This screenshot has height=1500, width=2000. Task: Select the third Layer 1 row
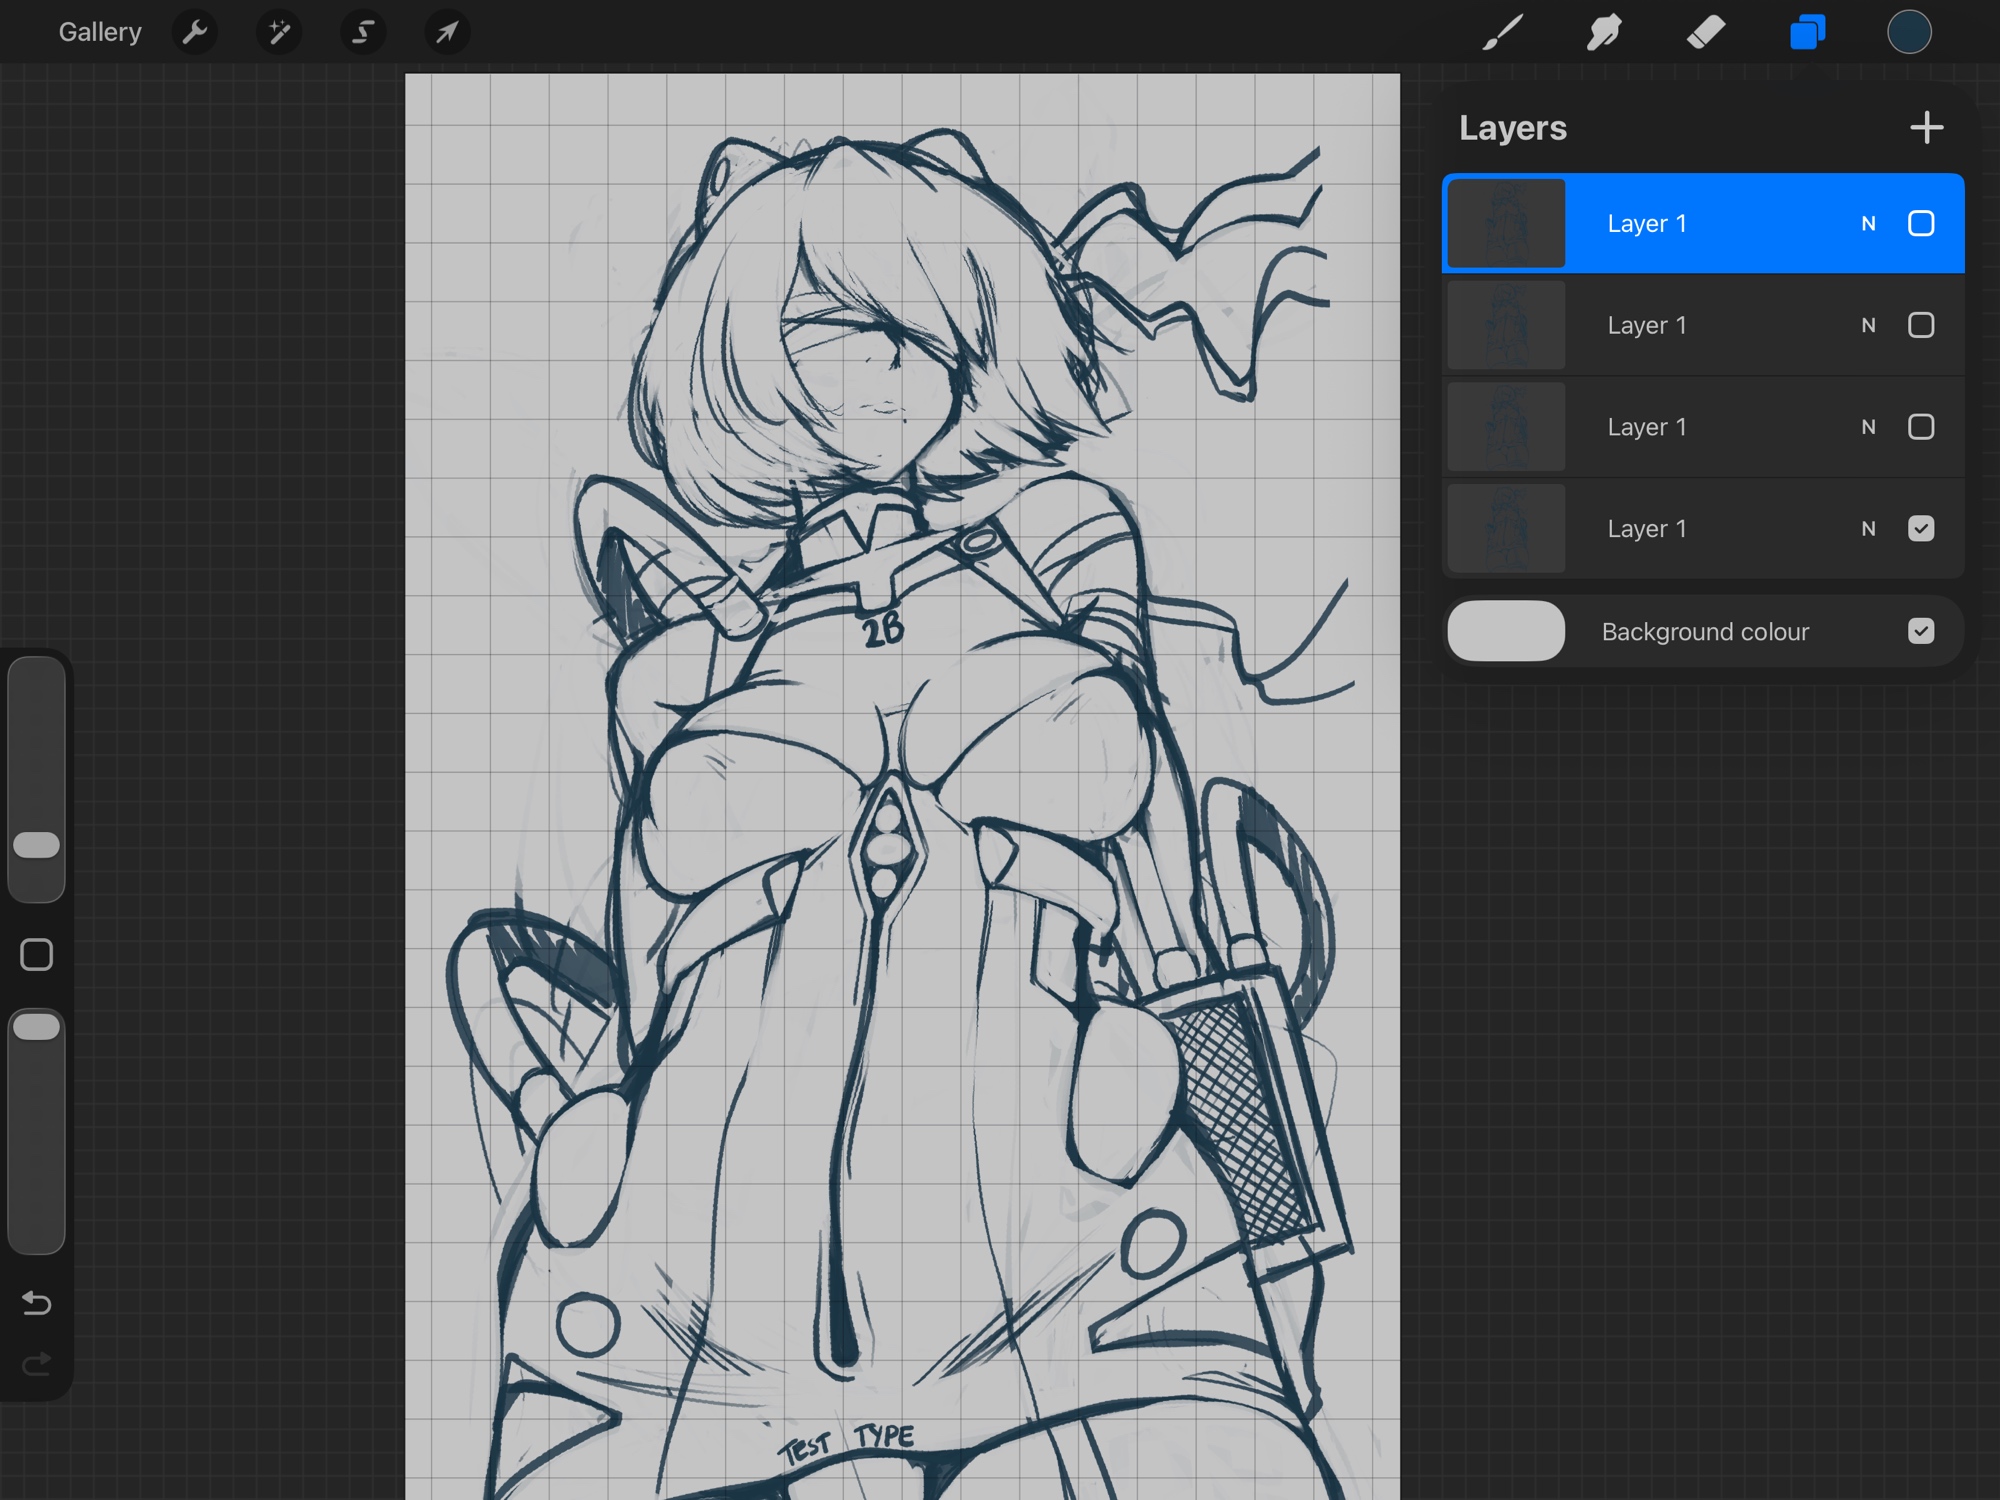(x=1700, y=427)
